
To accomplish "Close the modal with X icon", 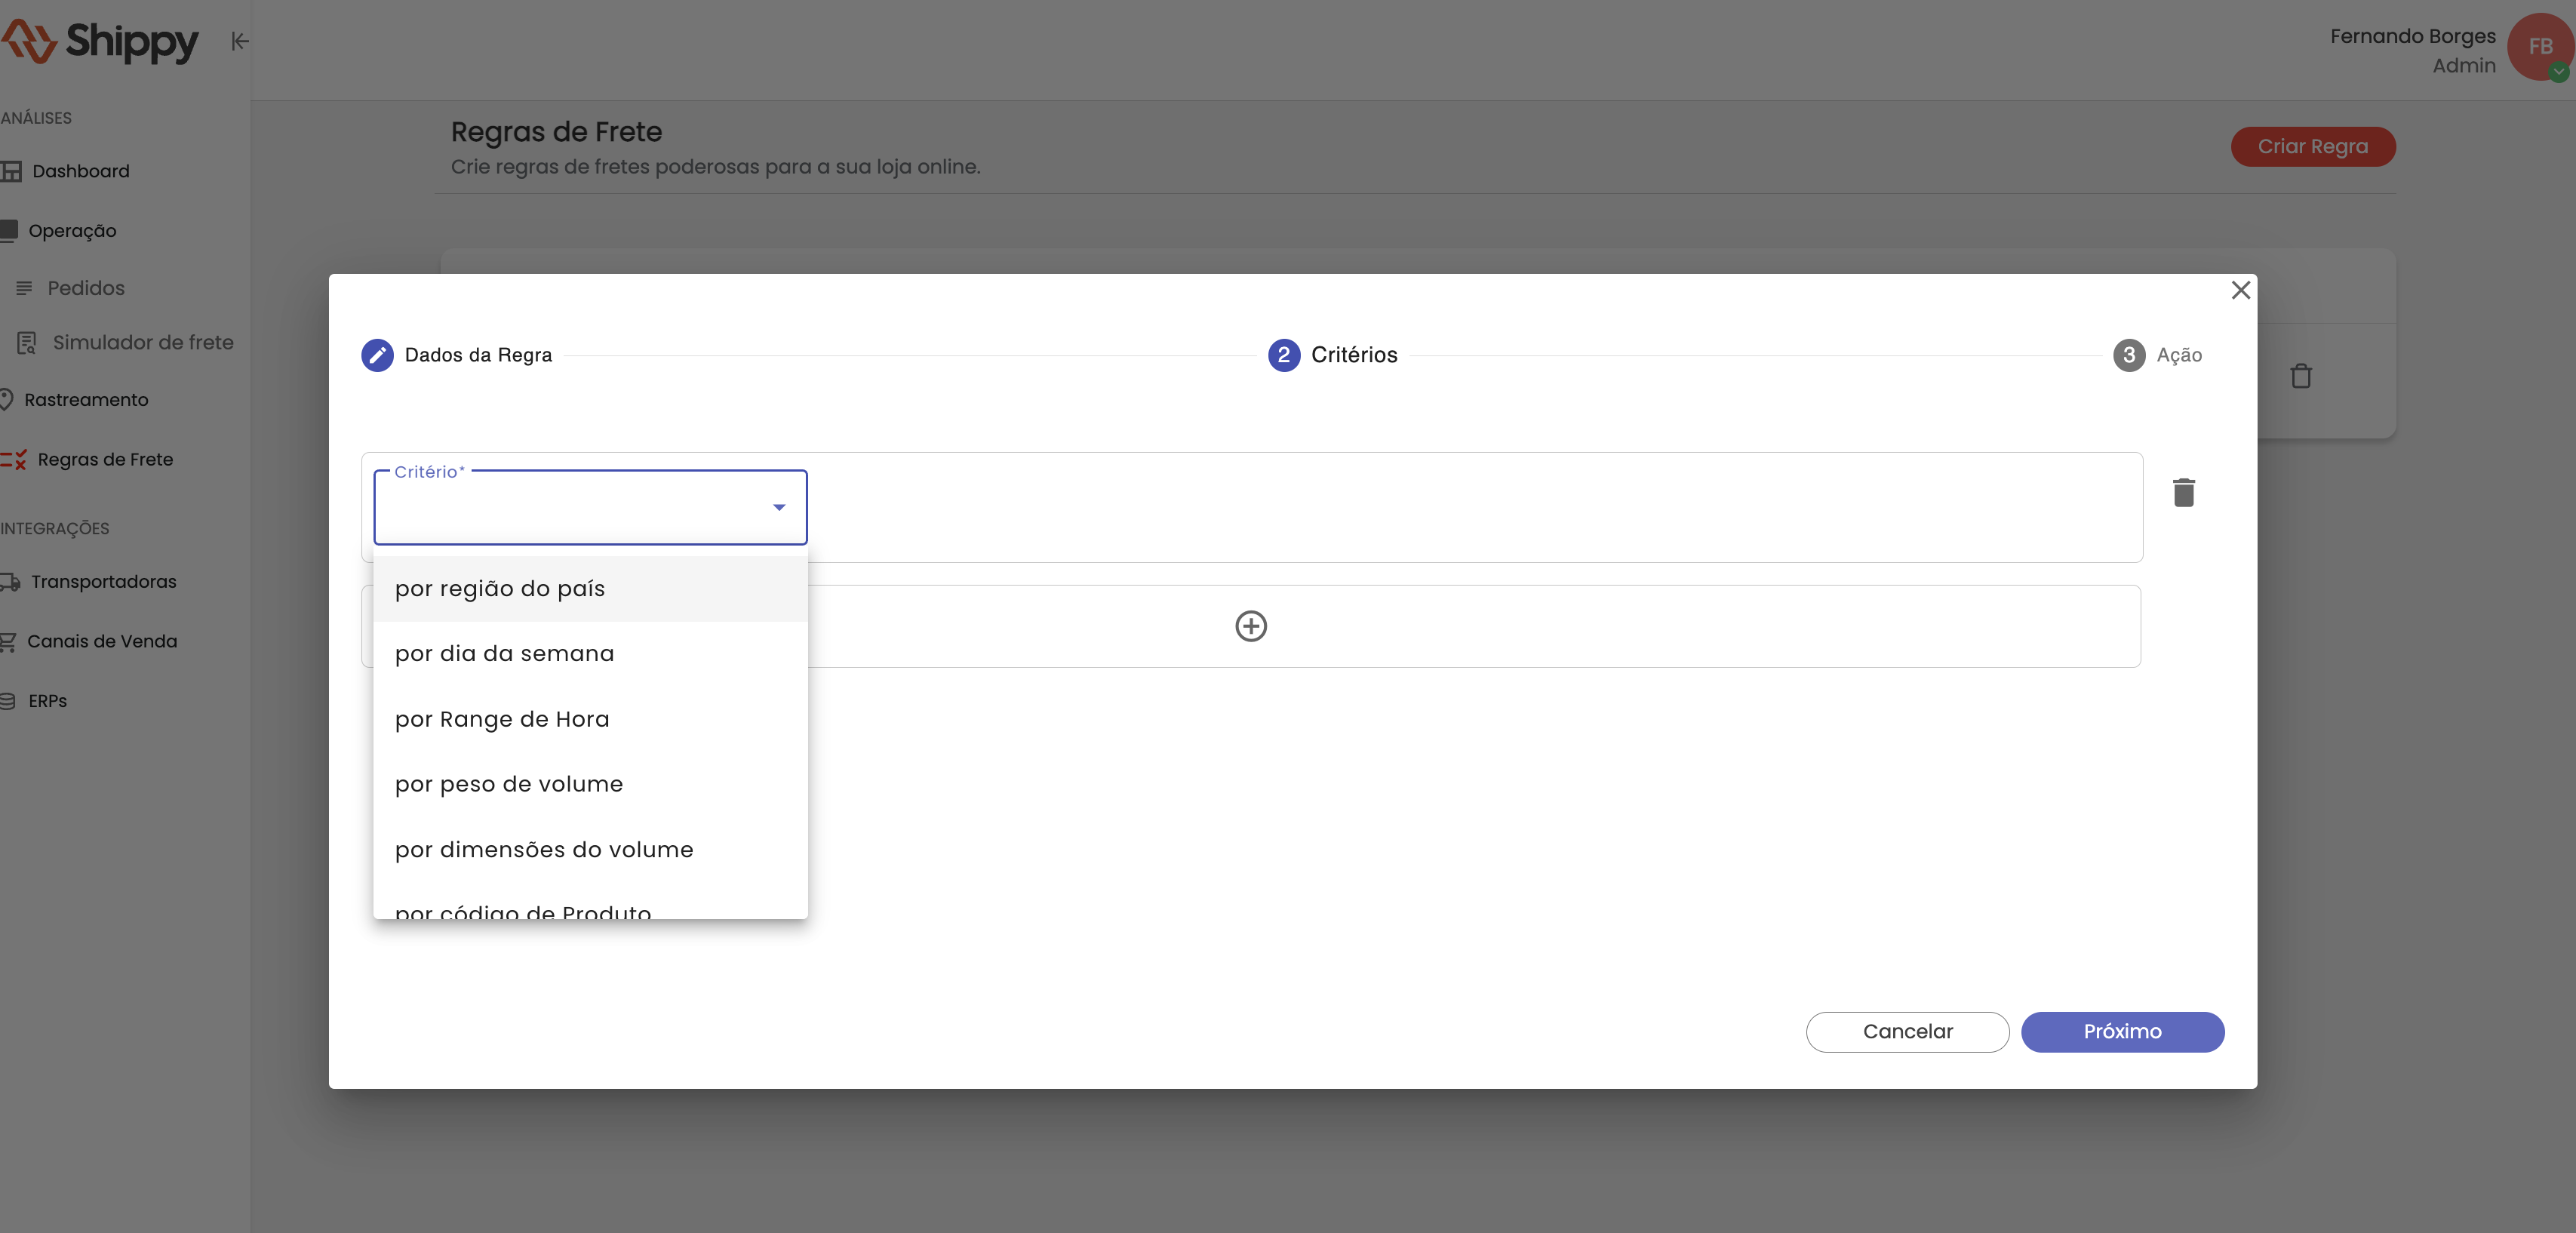I will point(2240,290).
